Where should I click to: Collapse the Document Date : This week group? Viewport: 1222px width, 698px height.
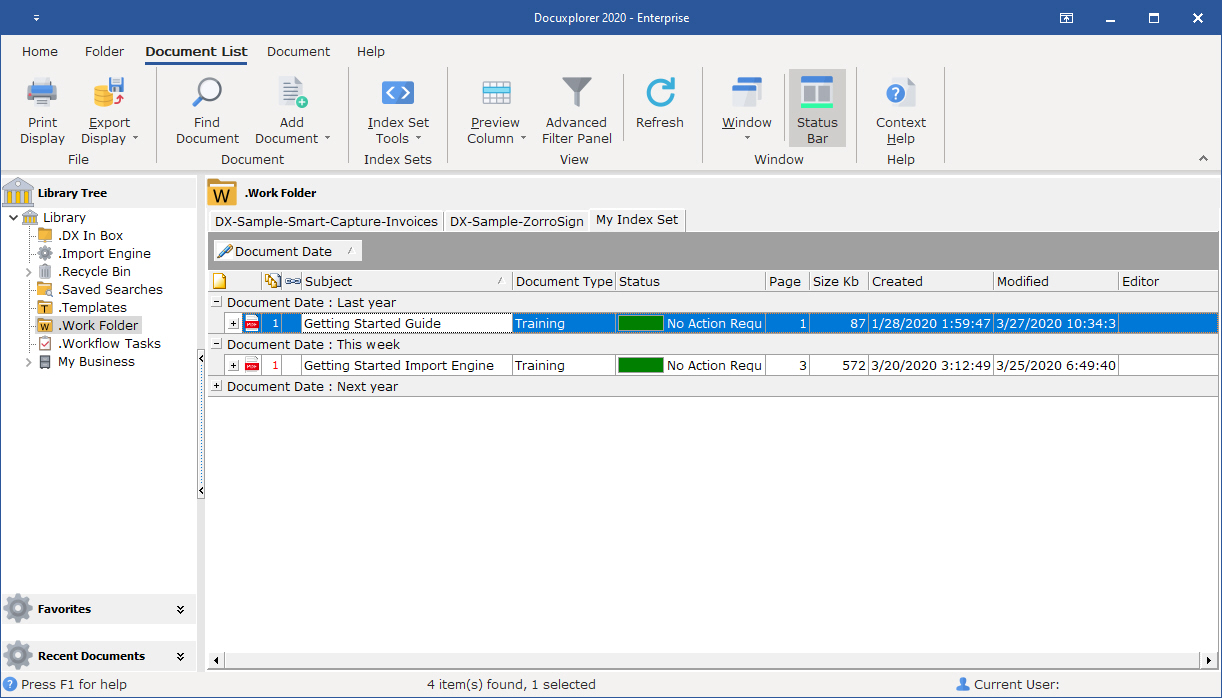coord(217,344)
